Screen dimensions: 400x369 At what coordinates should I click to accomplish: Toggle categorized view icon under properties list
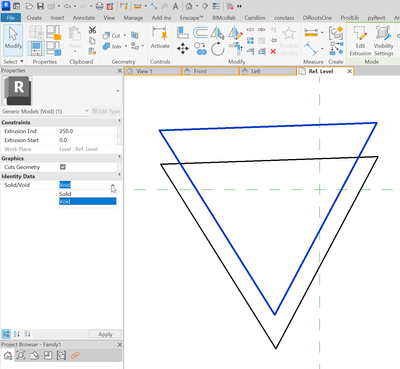[6, 334]
